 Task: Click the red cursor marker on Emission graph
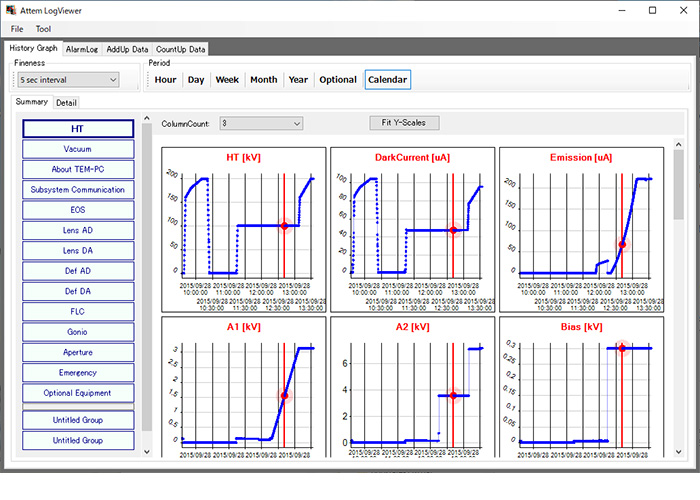pos(622,245)
